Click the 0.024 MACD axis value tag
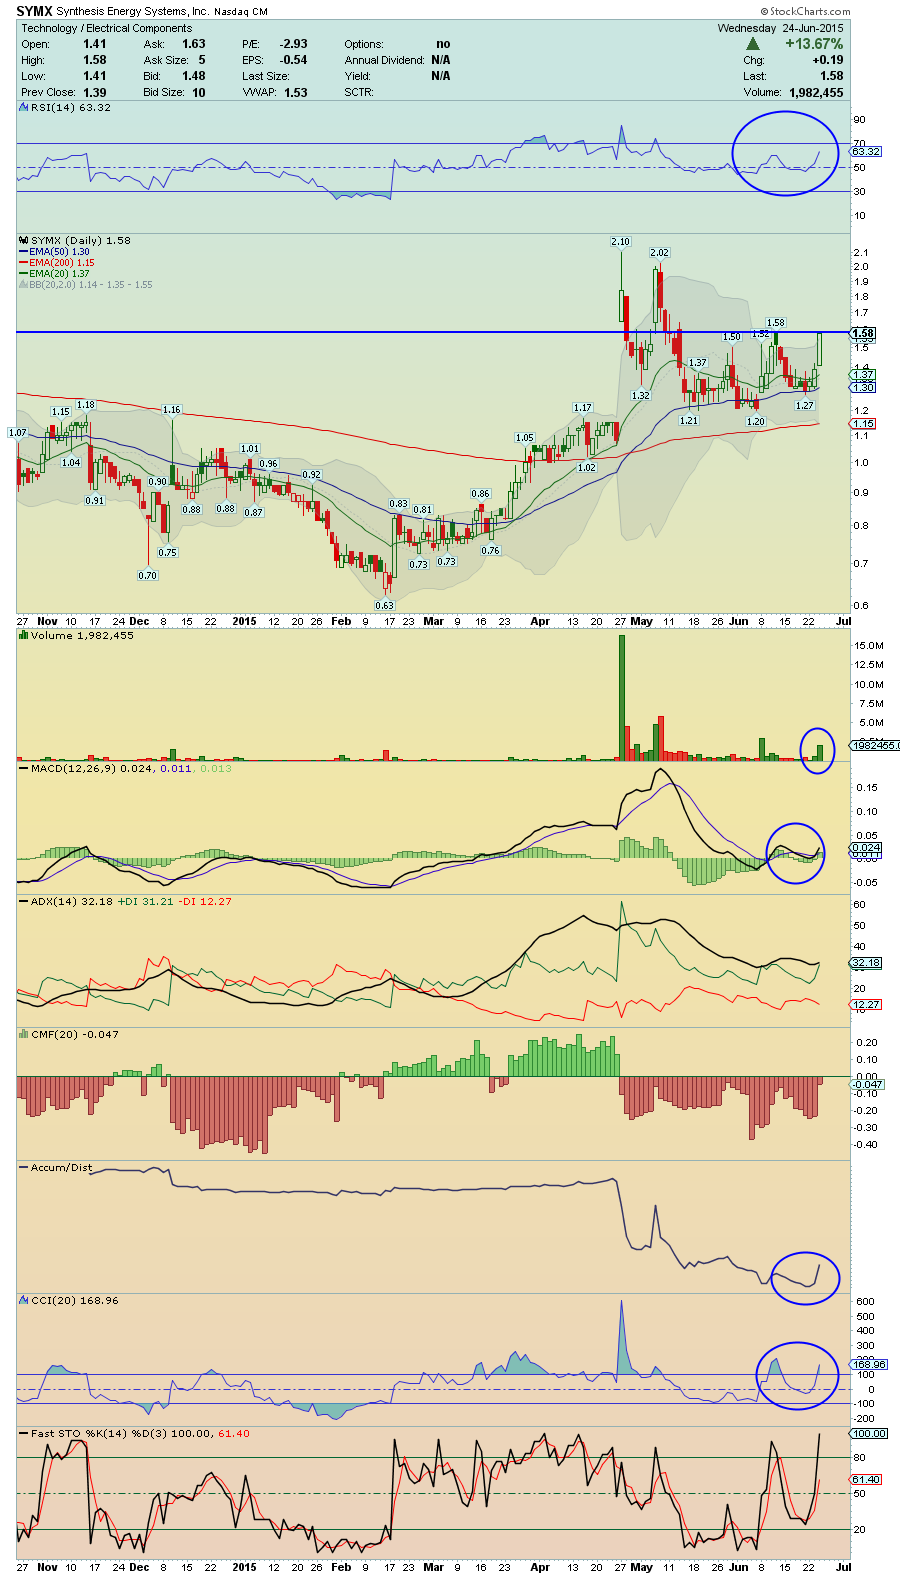Screen dimensions: 900x1577 click(x=866, y=848)
